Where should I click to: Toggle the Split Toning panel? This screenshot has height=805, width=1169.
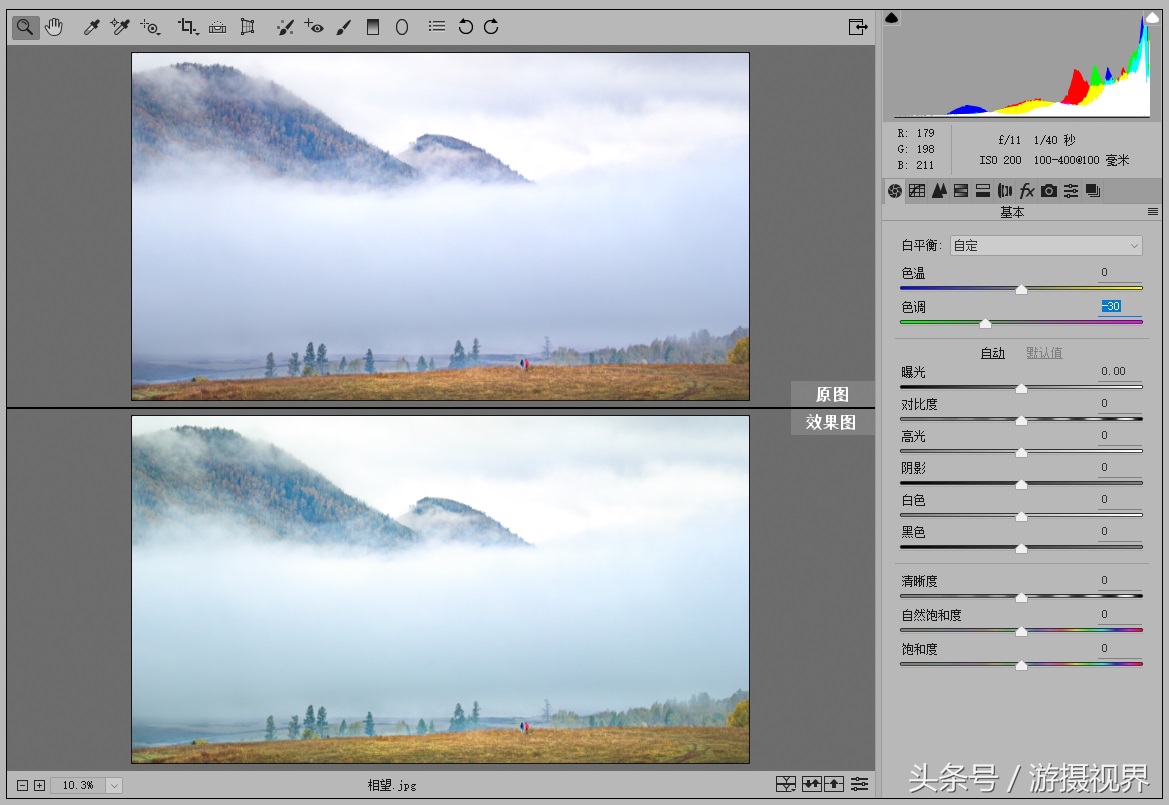[x=986, y=190]
